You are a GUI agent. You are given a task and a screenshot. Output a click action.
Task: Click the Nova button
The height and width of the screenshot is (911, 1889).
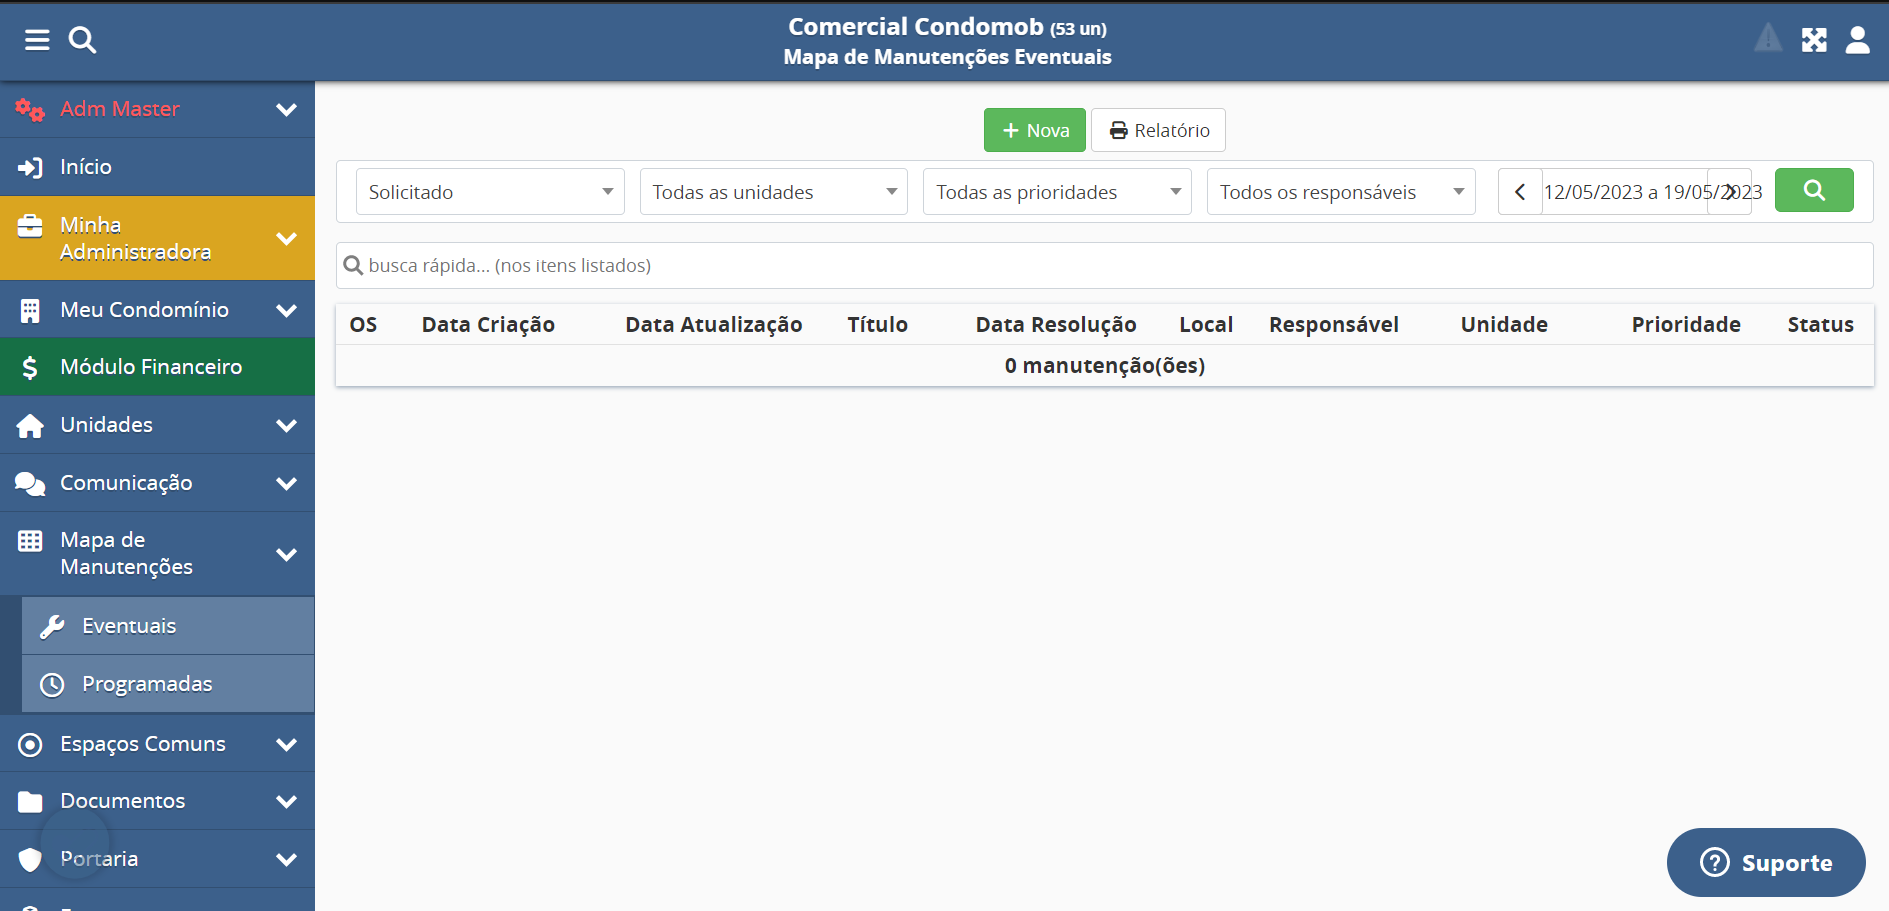[x=1034, y=131]
